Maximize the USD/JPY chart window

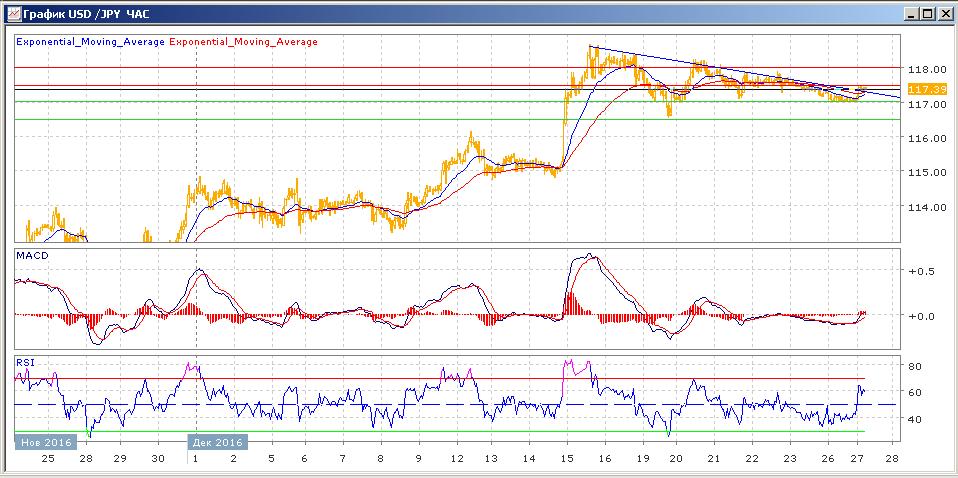pyautogui.click(x=927, y=13)
